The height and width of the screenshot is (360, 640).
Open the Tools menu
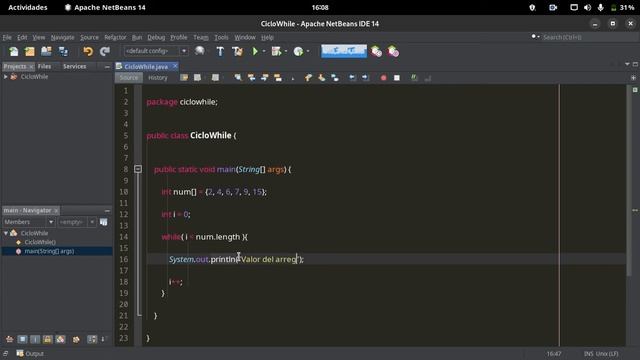(221, 37)
